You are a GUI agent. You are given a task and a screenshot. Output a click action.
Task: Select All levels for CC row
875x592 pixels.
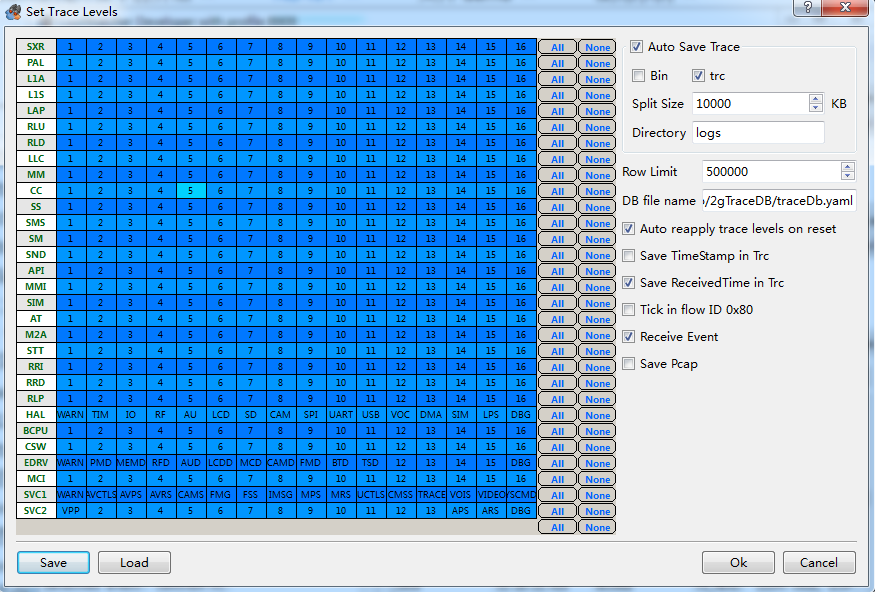coord(557,191)
